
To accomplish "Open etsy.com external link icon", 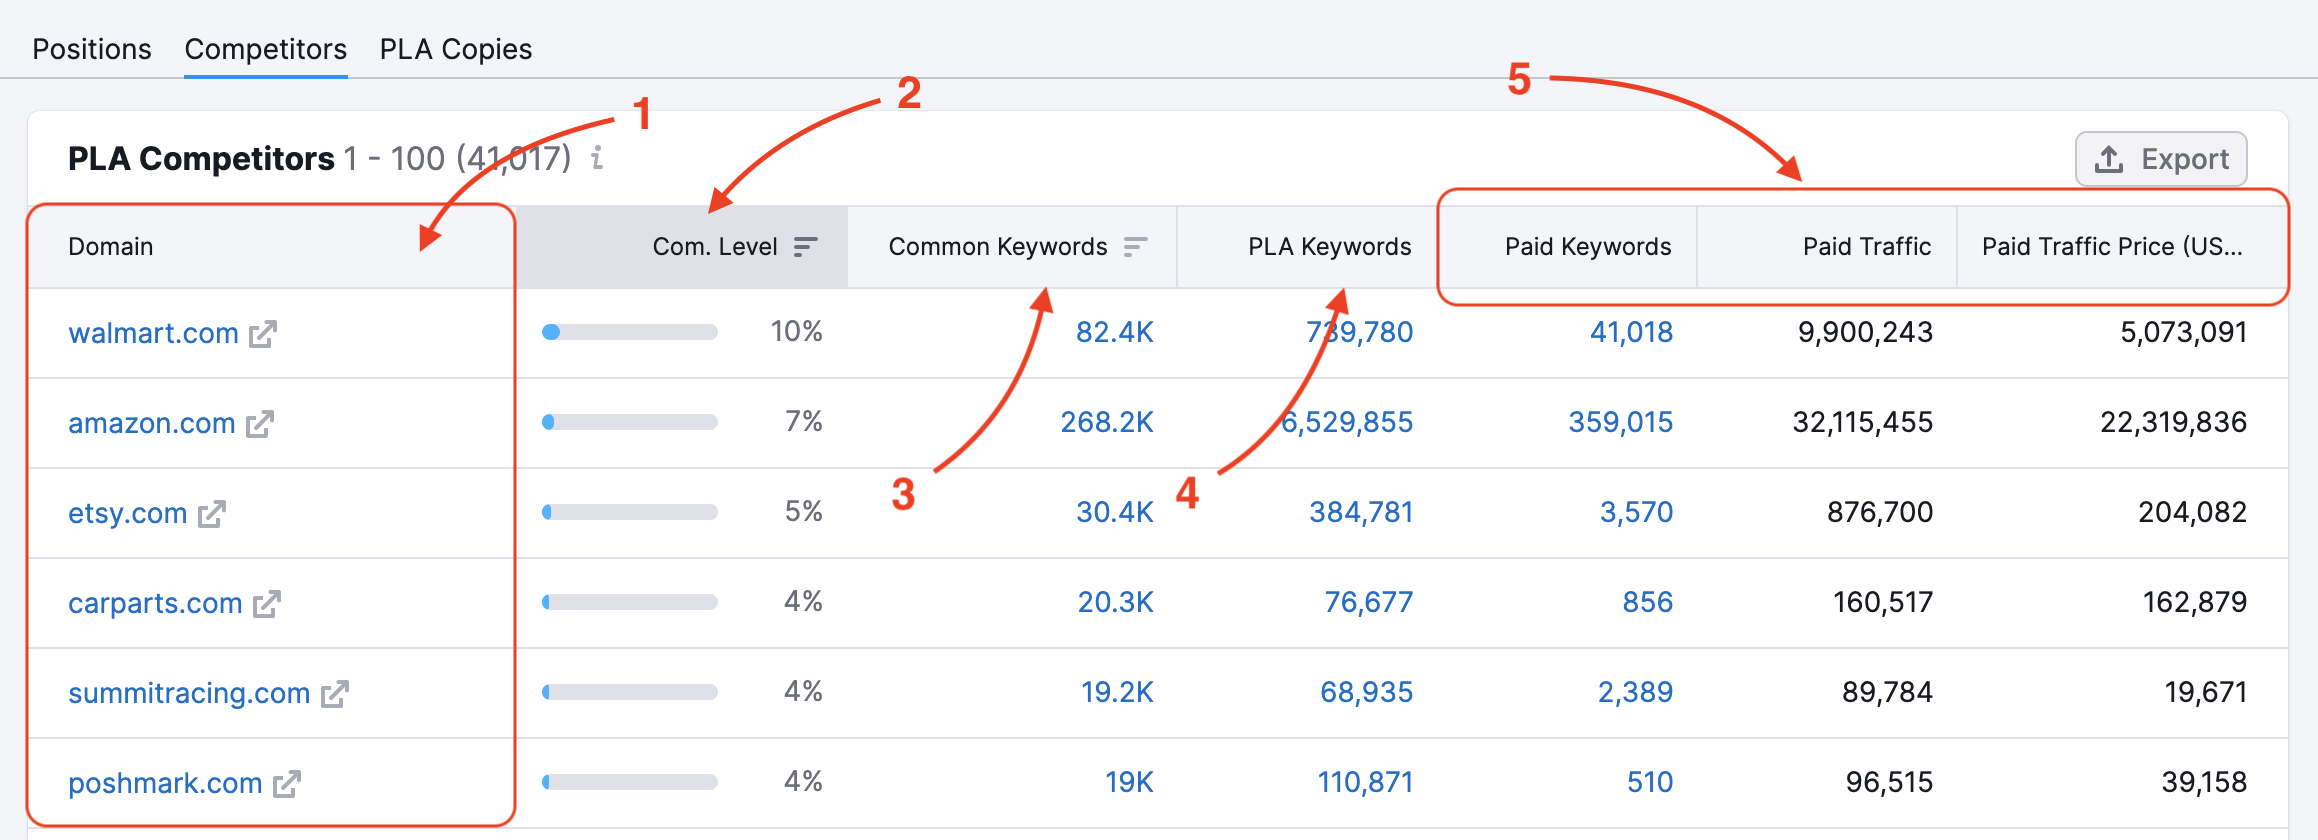I will click(212, 513).
